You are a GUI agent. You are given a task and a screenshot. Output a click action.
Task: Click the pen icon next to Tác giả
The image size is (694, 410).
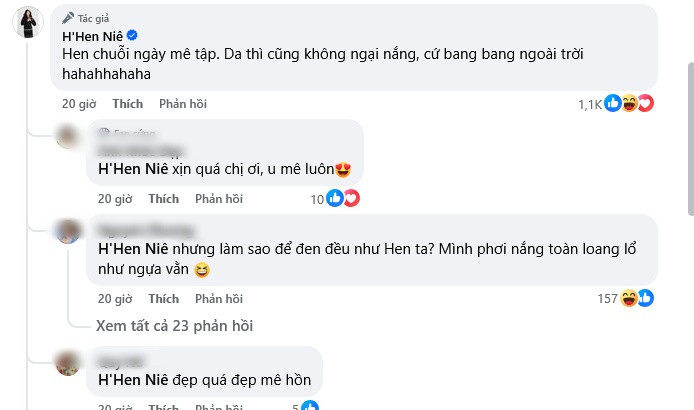click(67, 17)
